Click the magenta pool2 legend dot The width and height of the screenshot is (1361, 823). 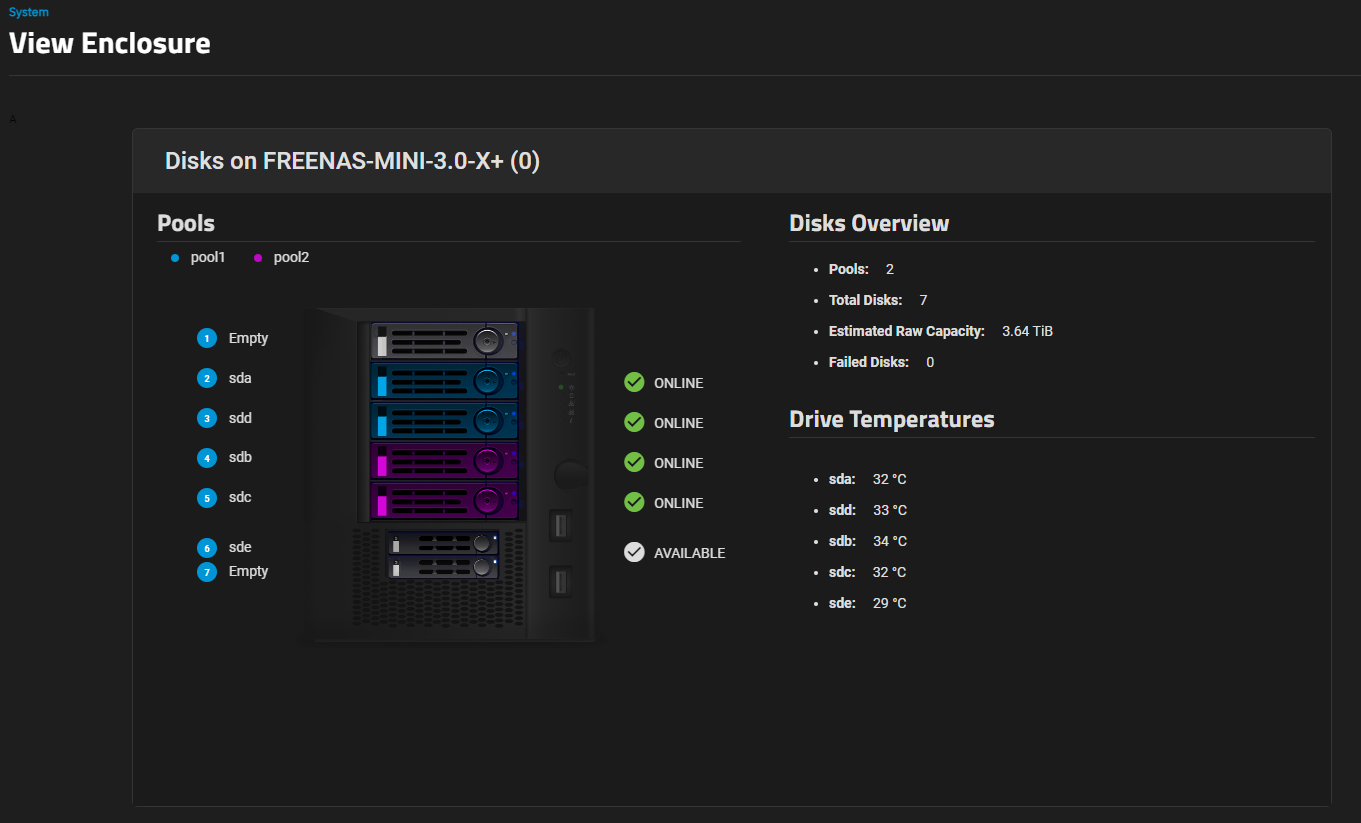258,258
